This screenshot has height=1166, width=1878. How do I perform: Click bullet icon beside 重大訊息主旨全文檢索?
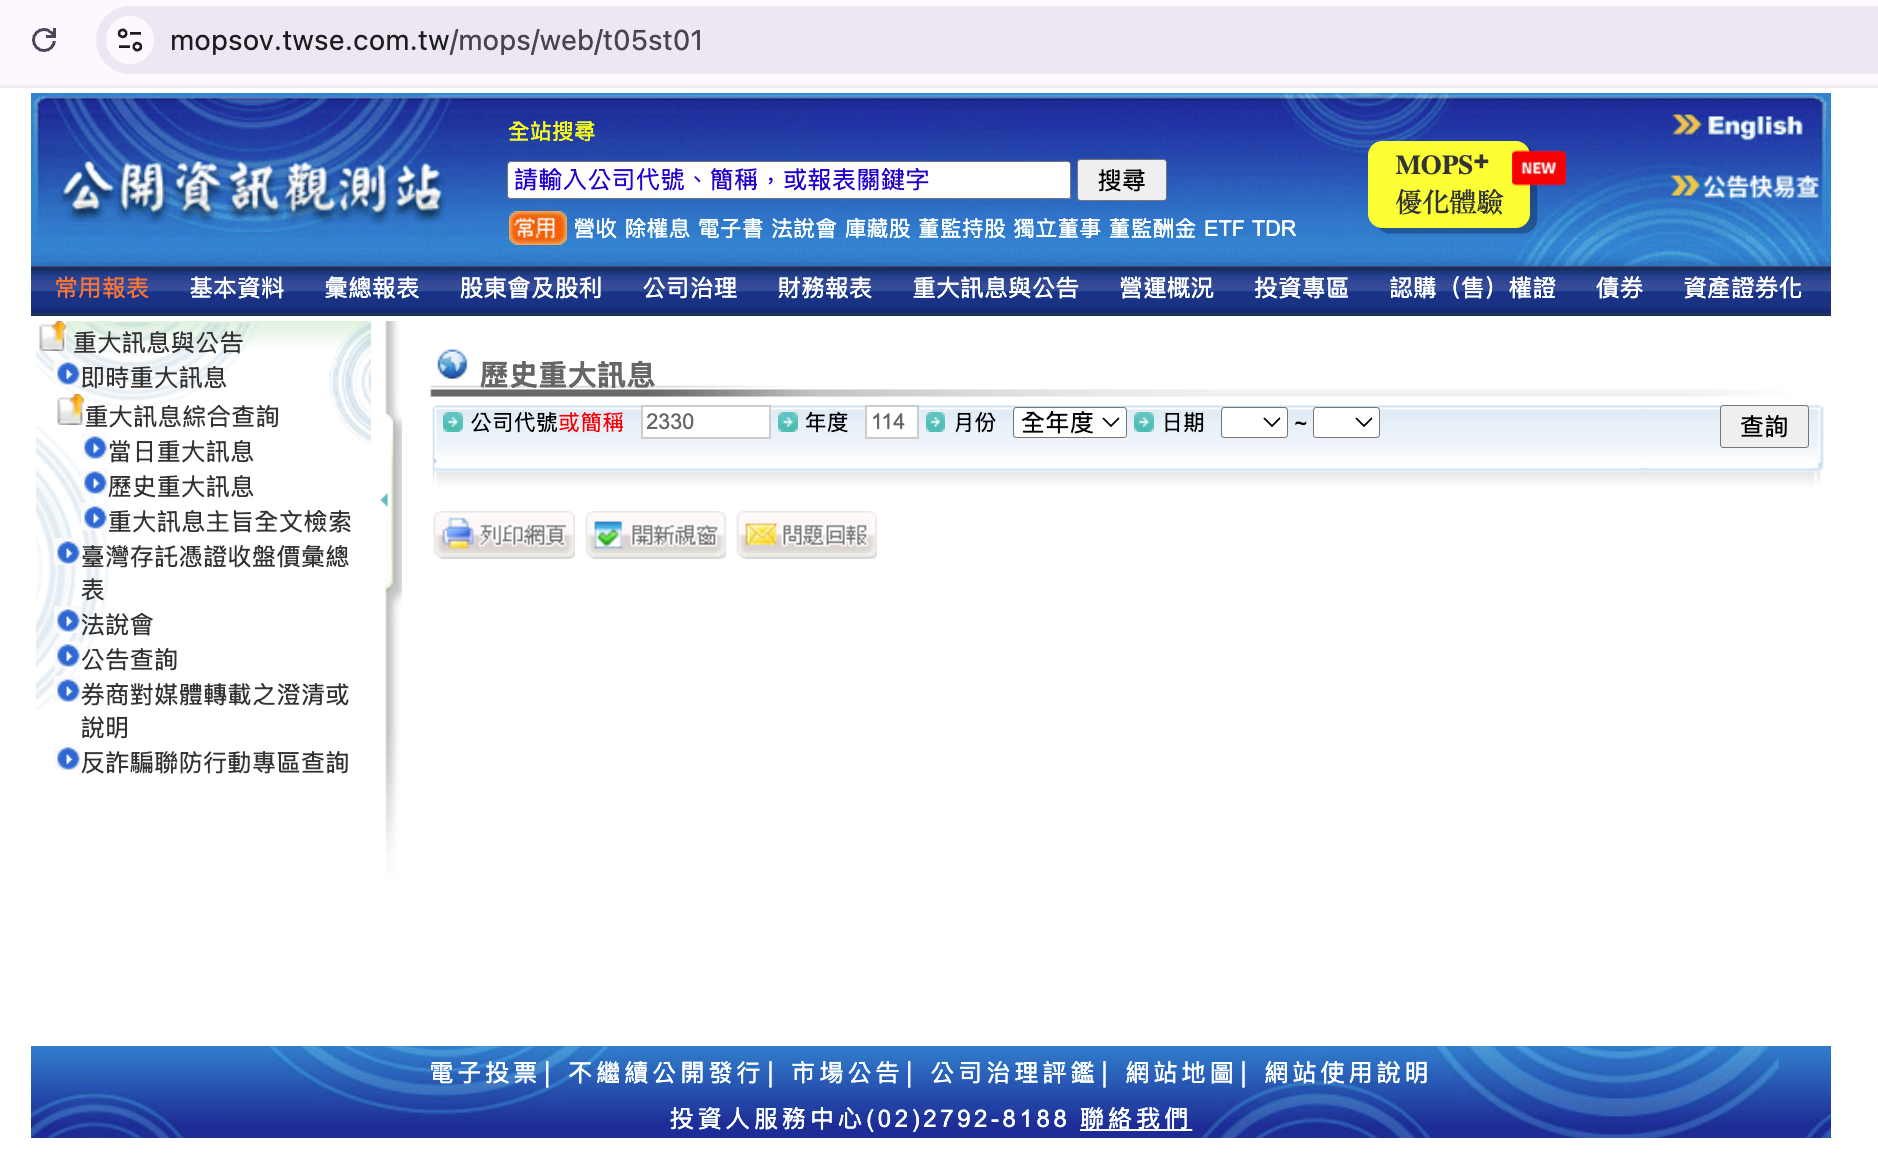[x=95, y=518]
